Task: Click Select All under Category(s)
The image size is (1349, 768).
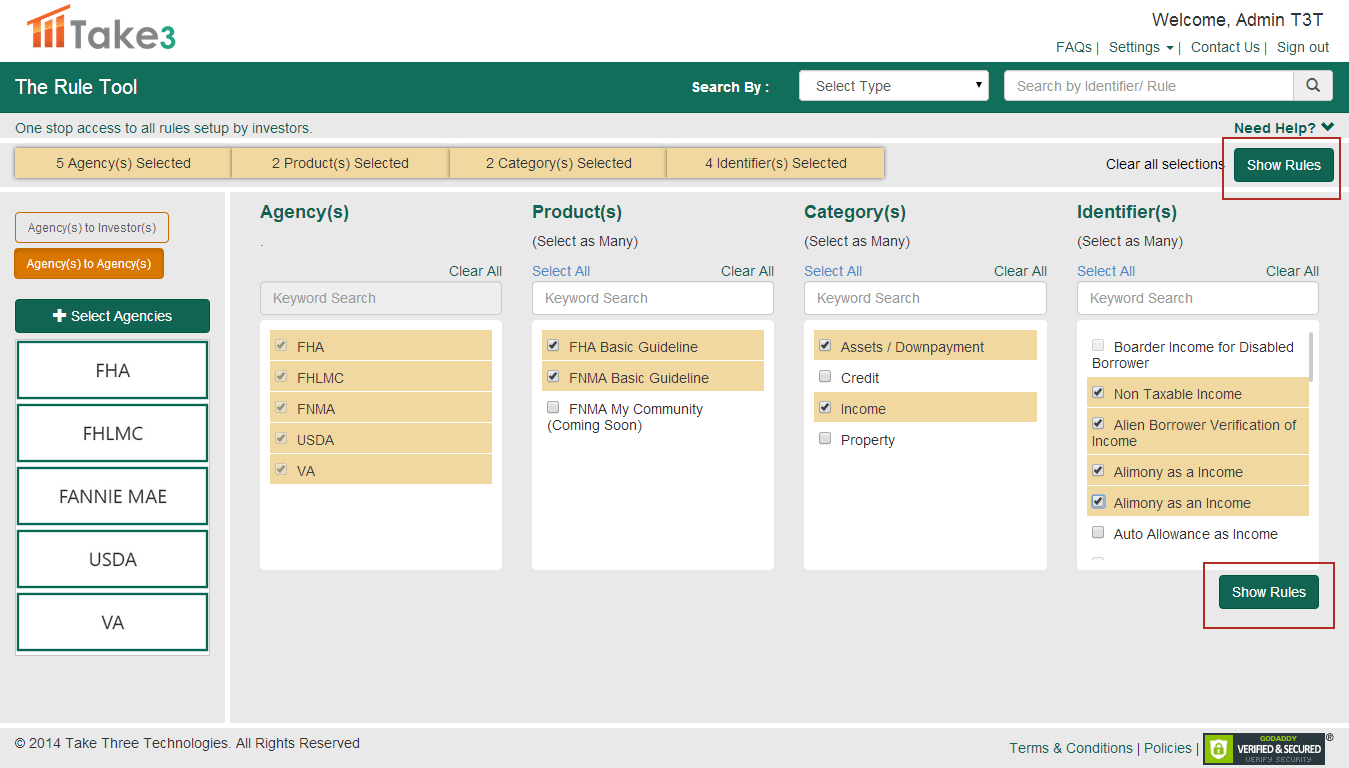Action: click(832, 271)
